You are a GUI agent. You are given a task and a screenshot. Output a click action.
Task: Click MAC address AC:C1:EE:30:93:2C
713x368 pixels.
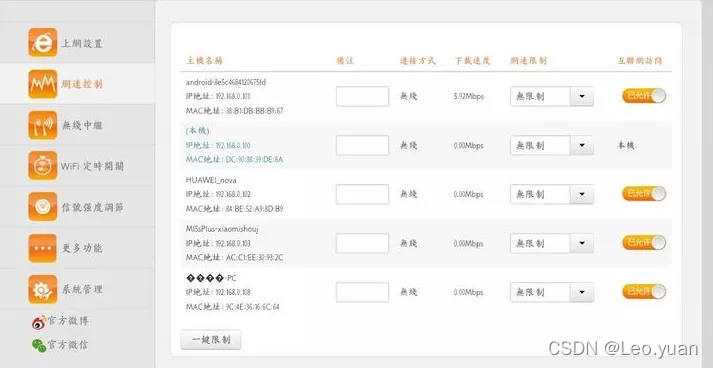pyautogui.click(x=254, y=258)
